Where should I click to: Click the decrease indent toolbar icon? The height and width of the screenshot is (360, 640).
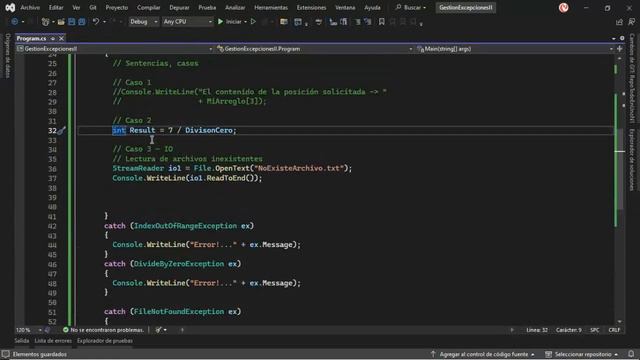click(x=333, y=22)
